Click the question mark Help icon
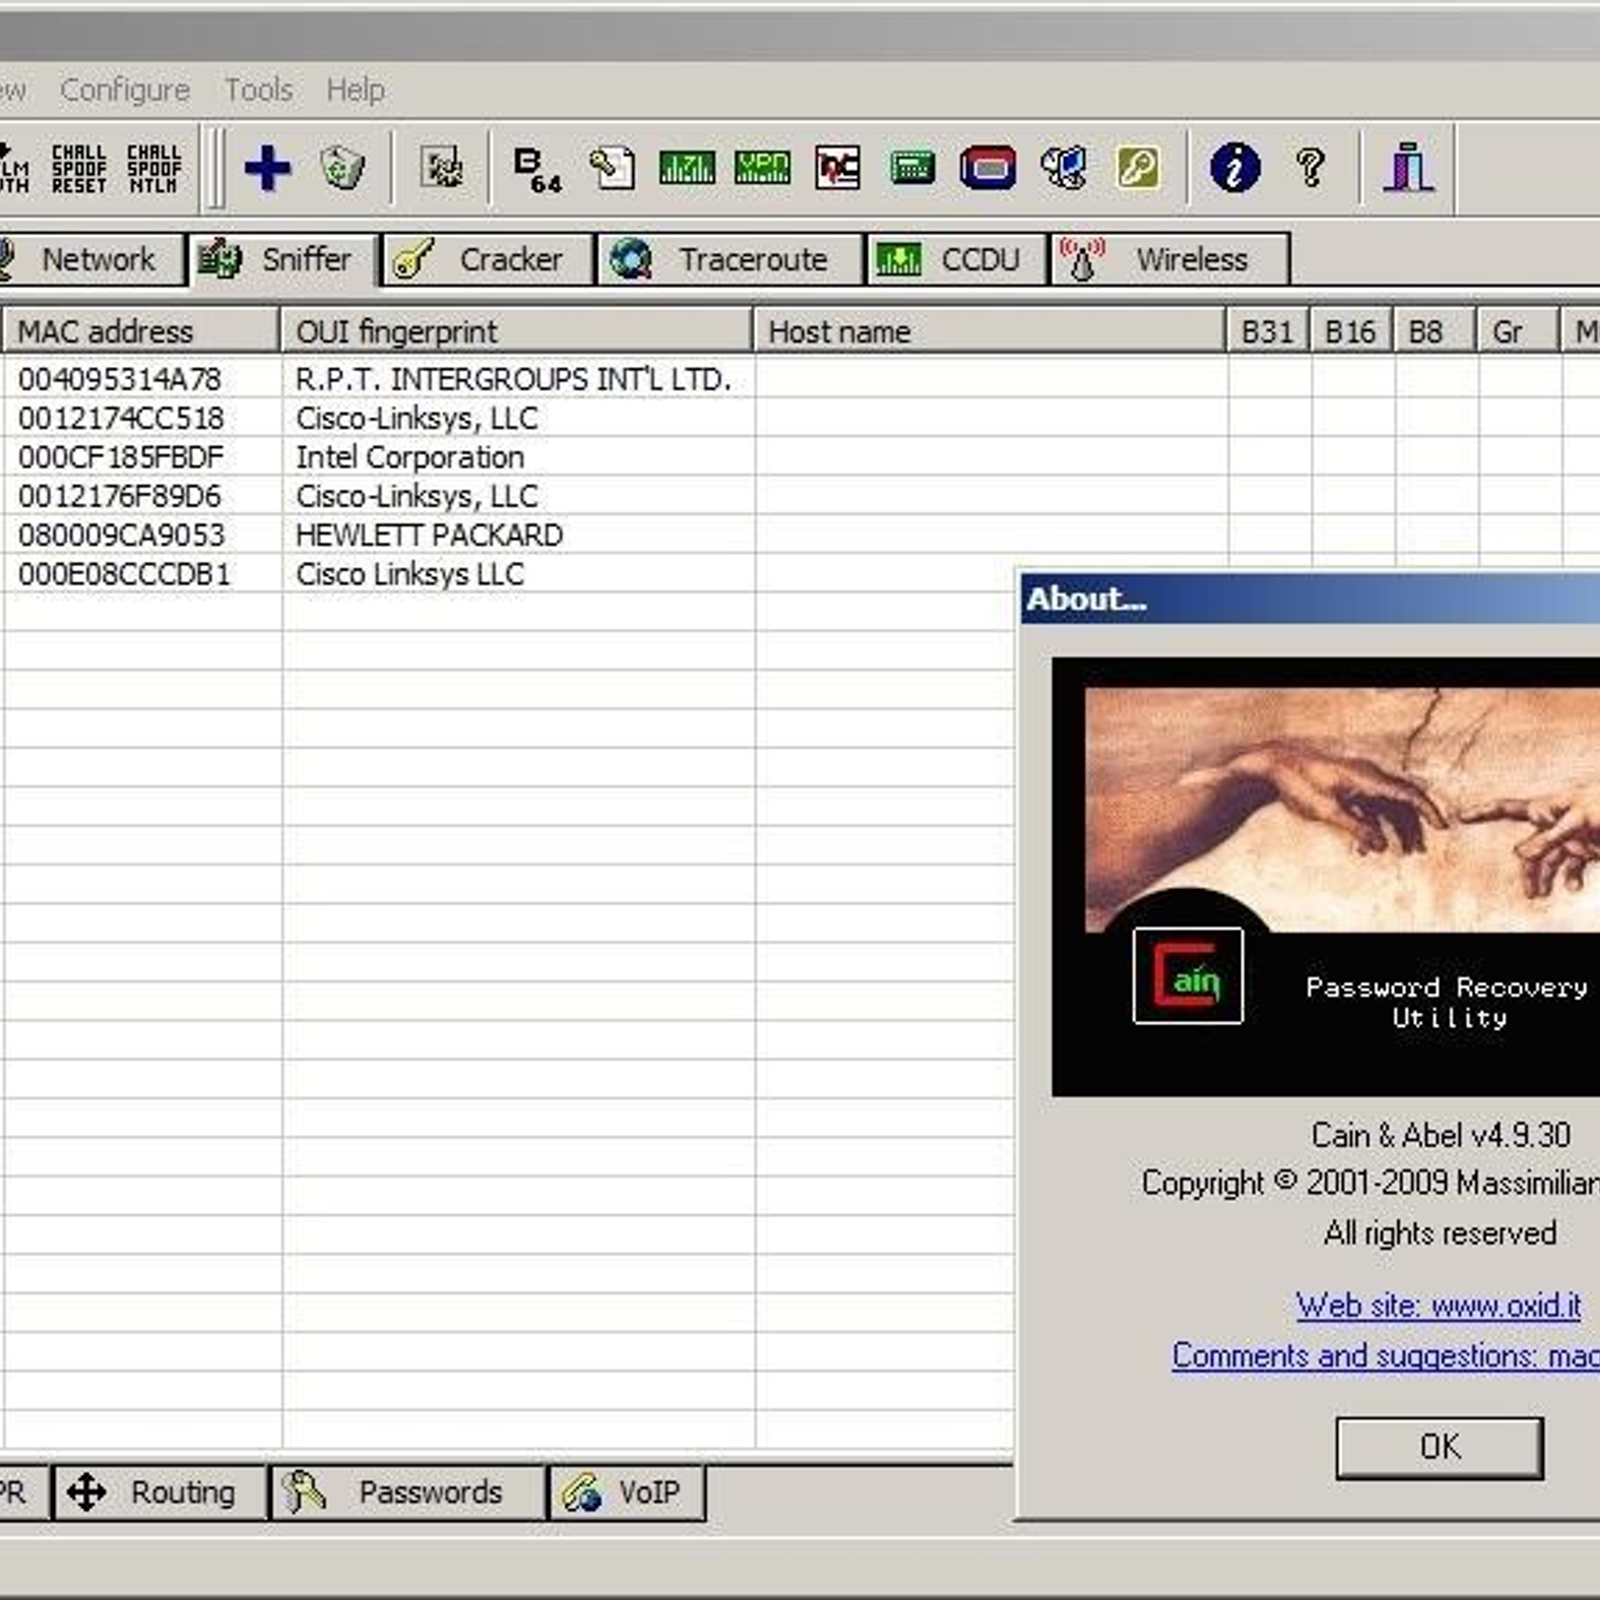Viewport: 1600px width, 1600px height. click(x=1310, y=167)
